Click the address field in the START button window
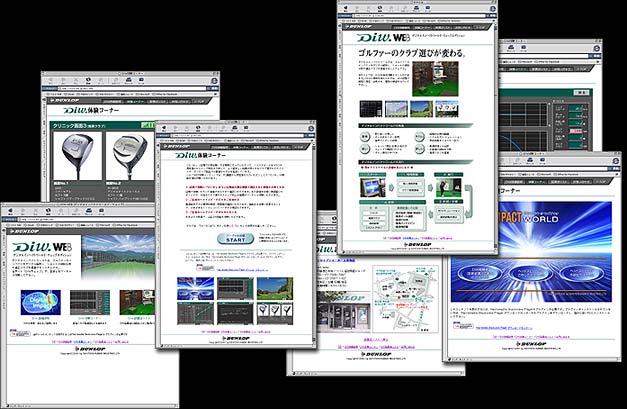The height and width of the screenshot is (409, 627). point(237,136)
